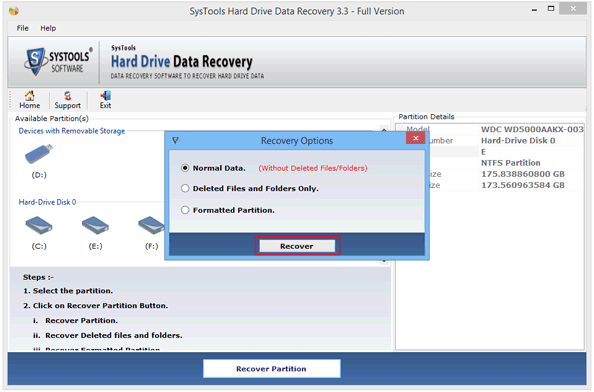Click the SysTools Software logo
This screenshot has height=392, width=594.
tap(58, 62)
